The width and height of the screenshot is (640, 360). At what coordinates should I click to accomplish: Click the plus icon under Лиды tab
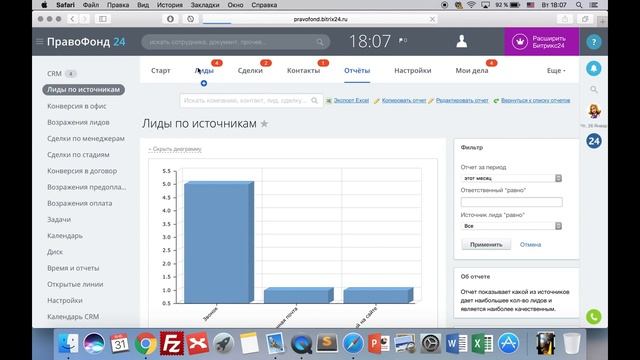tap(204, 83)
